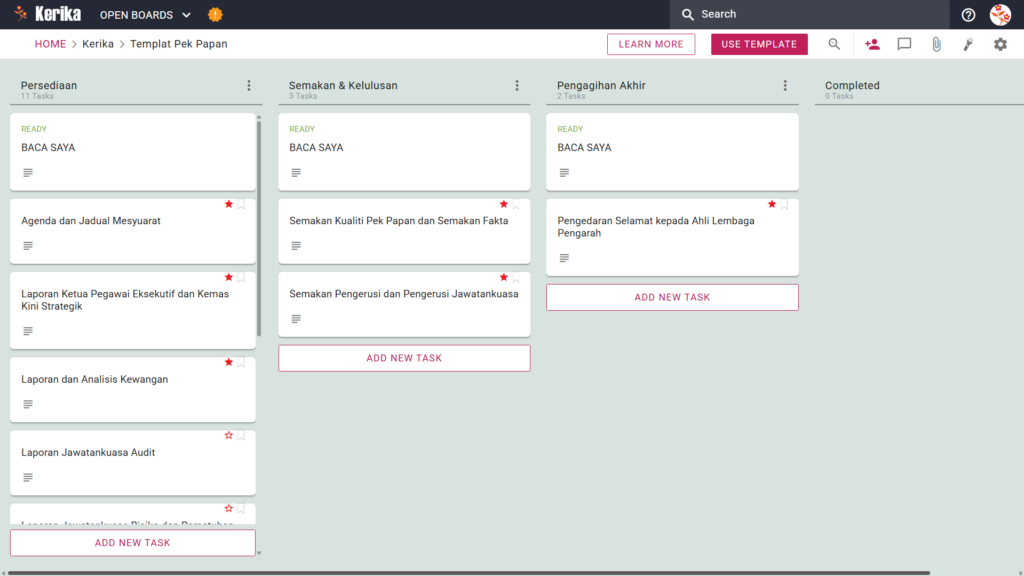Open the board settings gear icon
This screenshot has width=1024, height=576.
(1000, 44)
